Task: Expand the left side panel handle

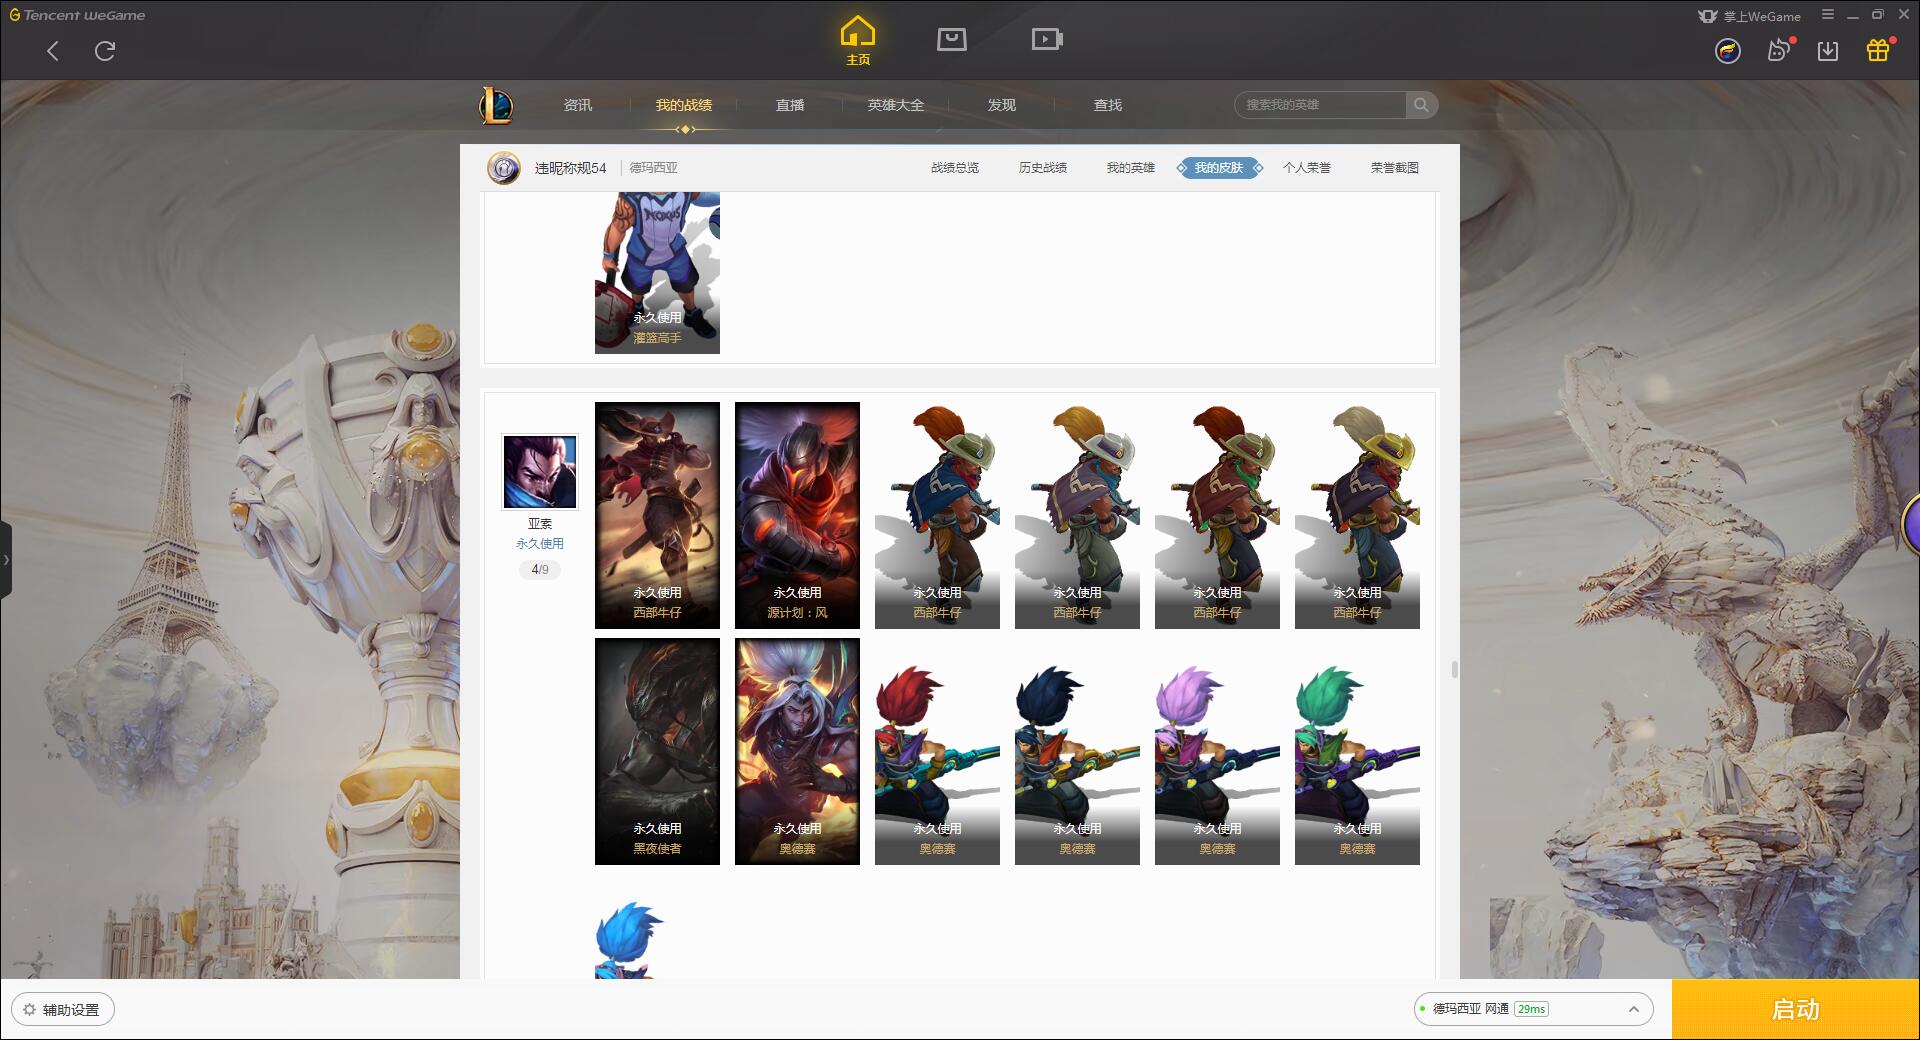Action: coord(6,560)
